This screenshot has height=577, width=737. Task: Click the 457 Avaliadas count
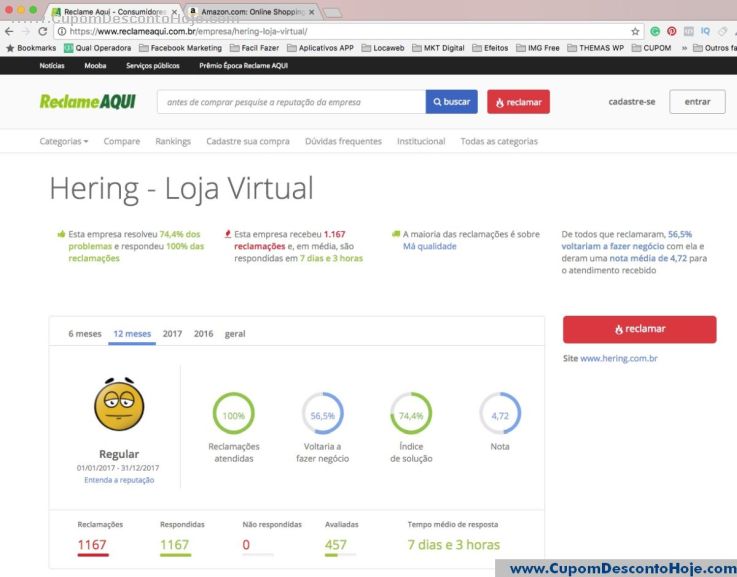336,545
